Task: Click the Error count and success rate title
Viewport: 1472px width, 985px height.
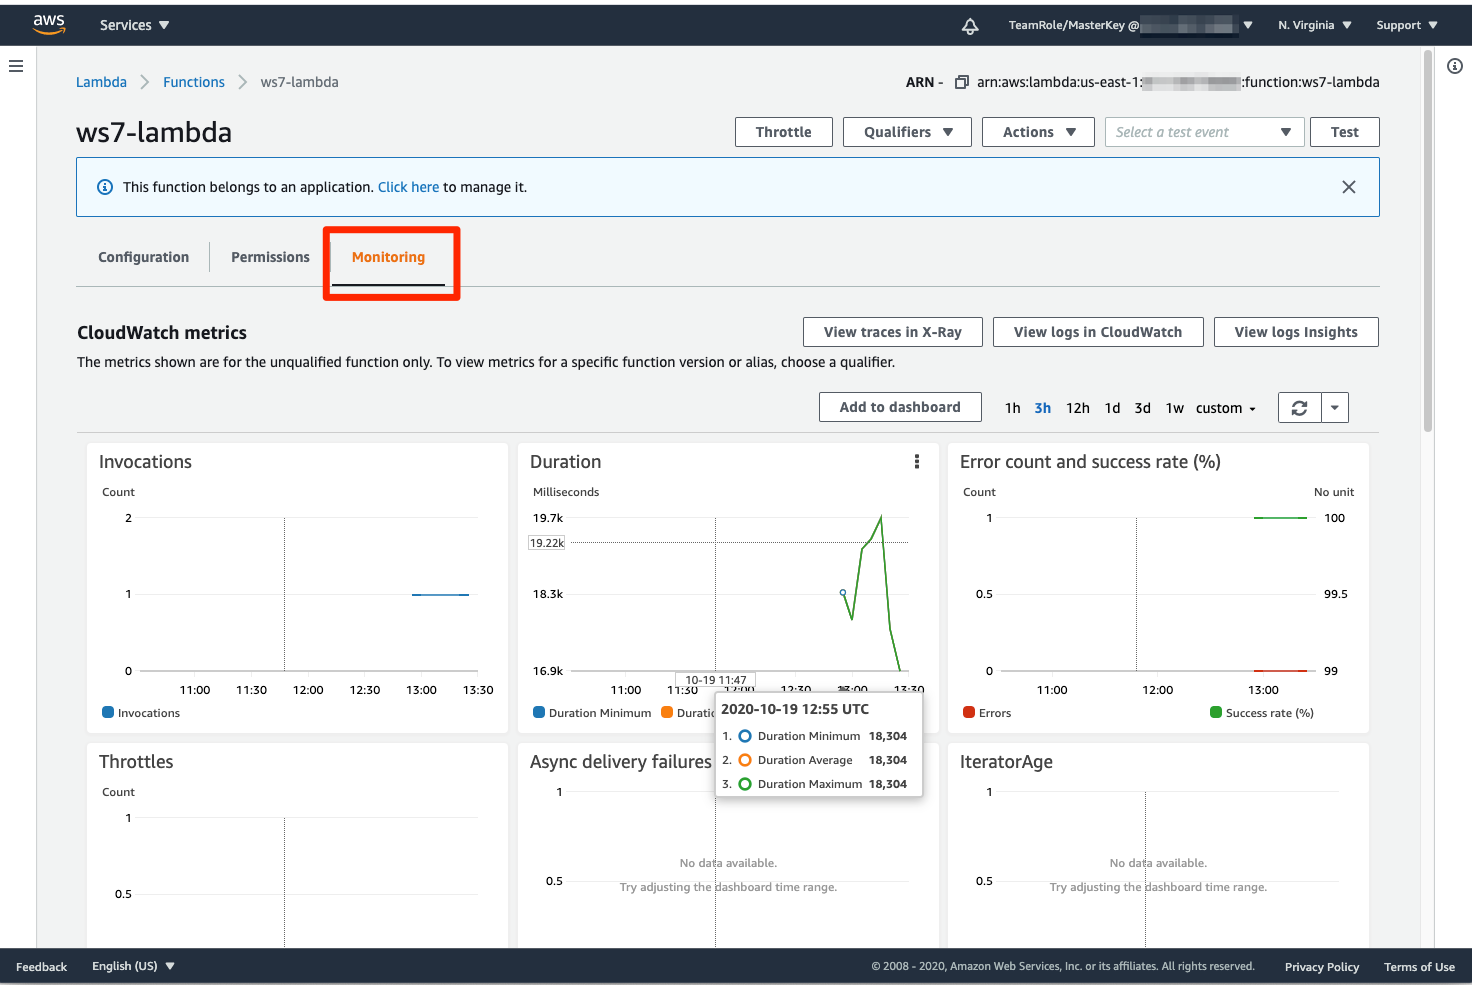Action: [x=1090, y=462]
